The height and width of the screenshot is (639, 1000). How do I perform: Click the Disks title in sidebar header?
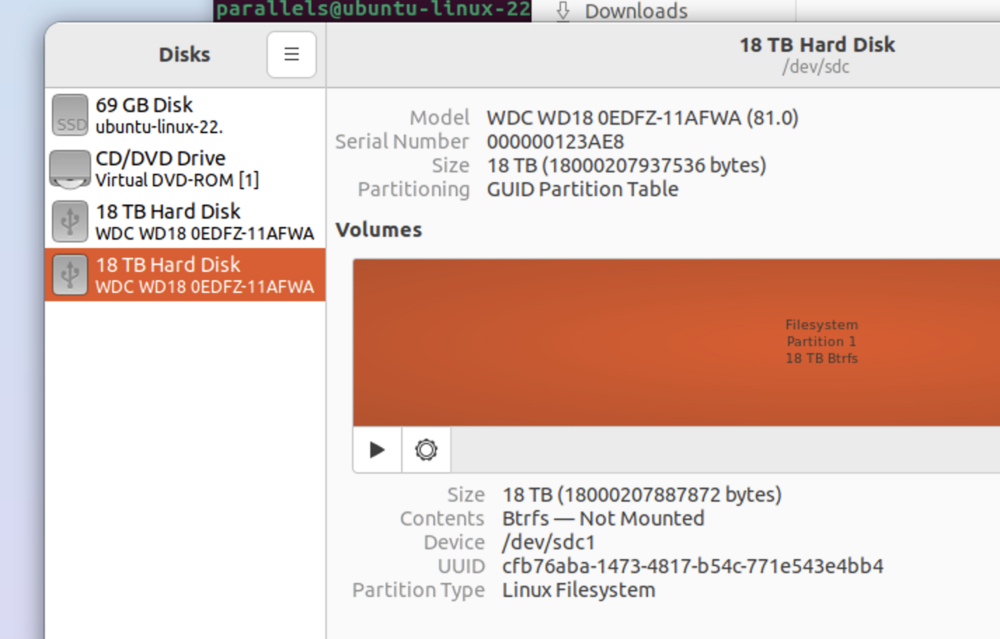pyautogui.click(x=184, y=55)
